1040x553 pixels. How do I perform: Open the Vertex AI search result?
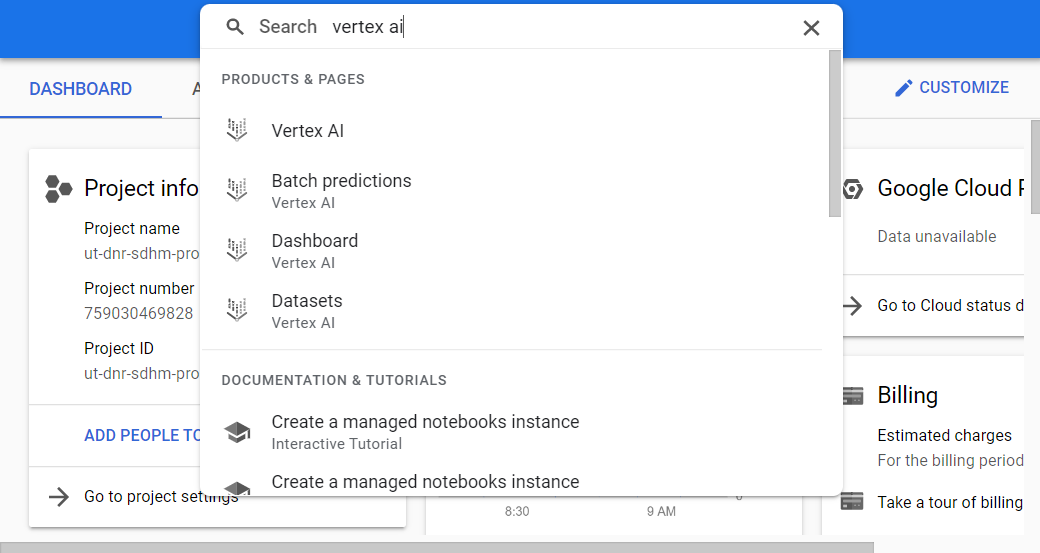coord(308,131)
